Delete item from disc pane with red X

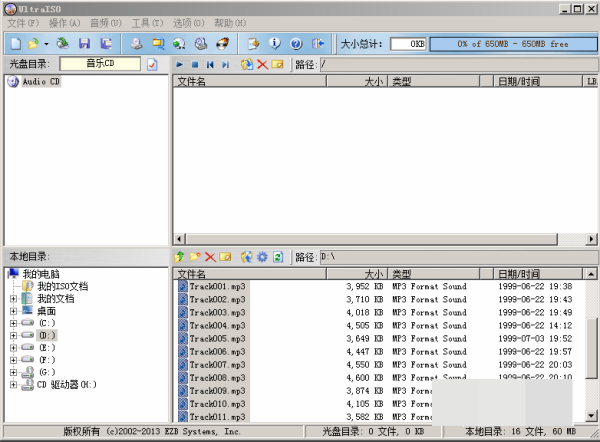[x=262, y=64]
